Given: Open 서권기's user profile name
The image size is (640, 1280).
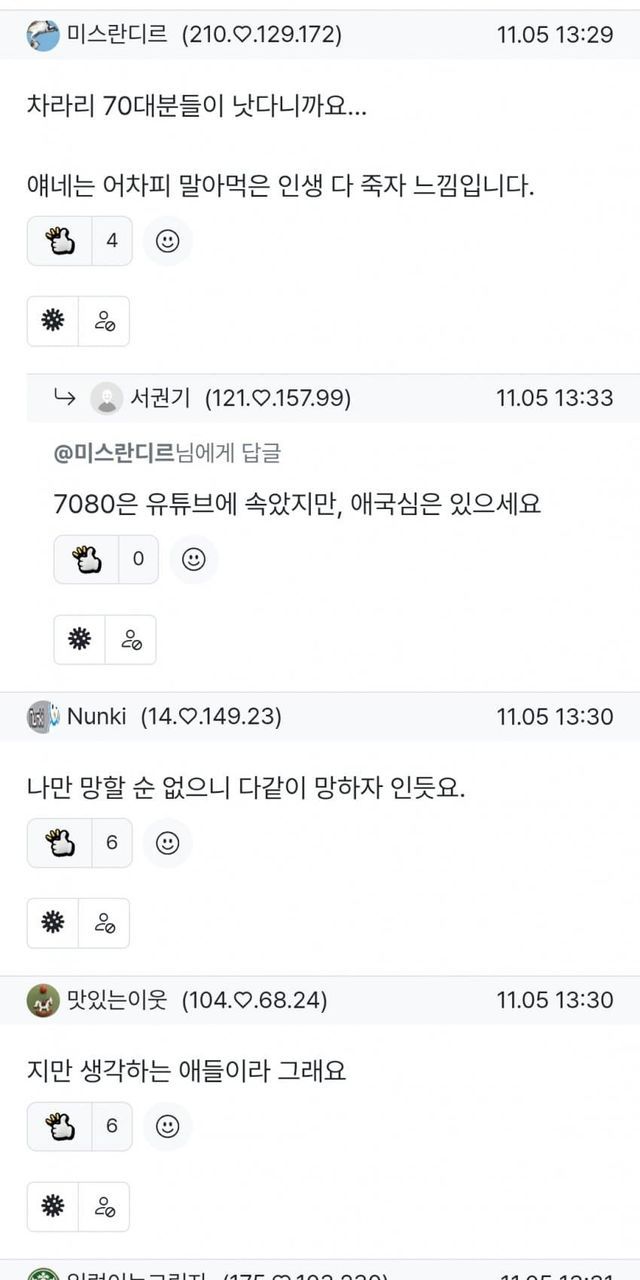Looking at the screenshot, I should (162, 398).
